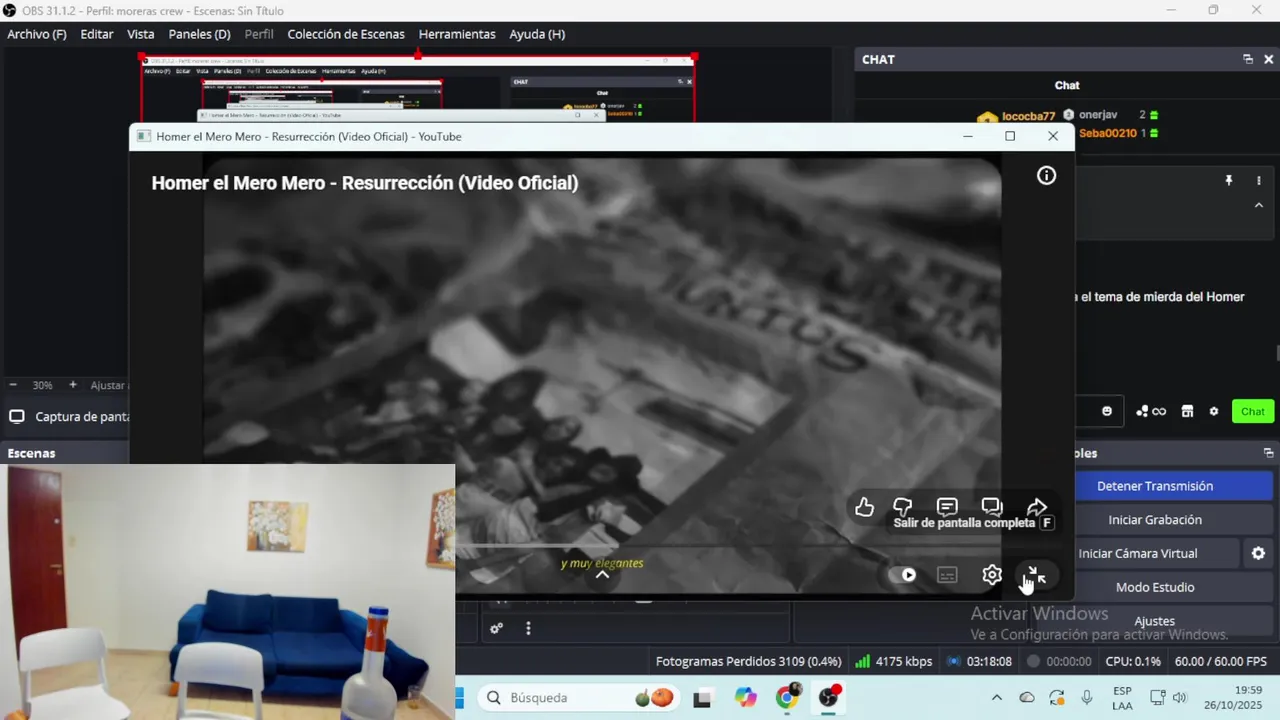Like the Homer el Mero Mero video
The width and height of the screenshot is (1280, 720).
tap(865, 507)
